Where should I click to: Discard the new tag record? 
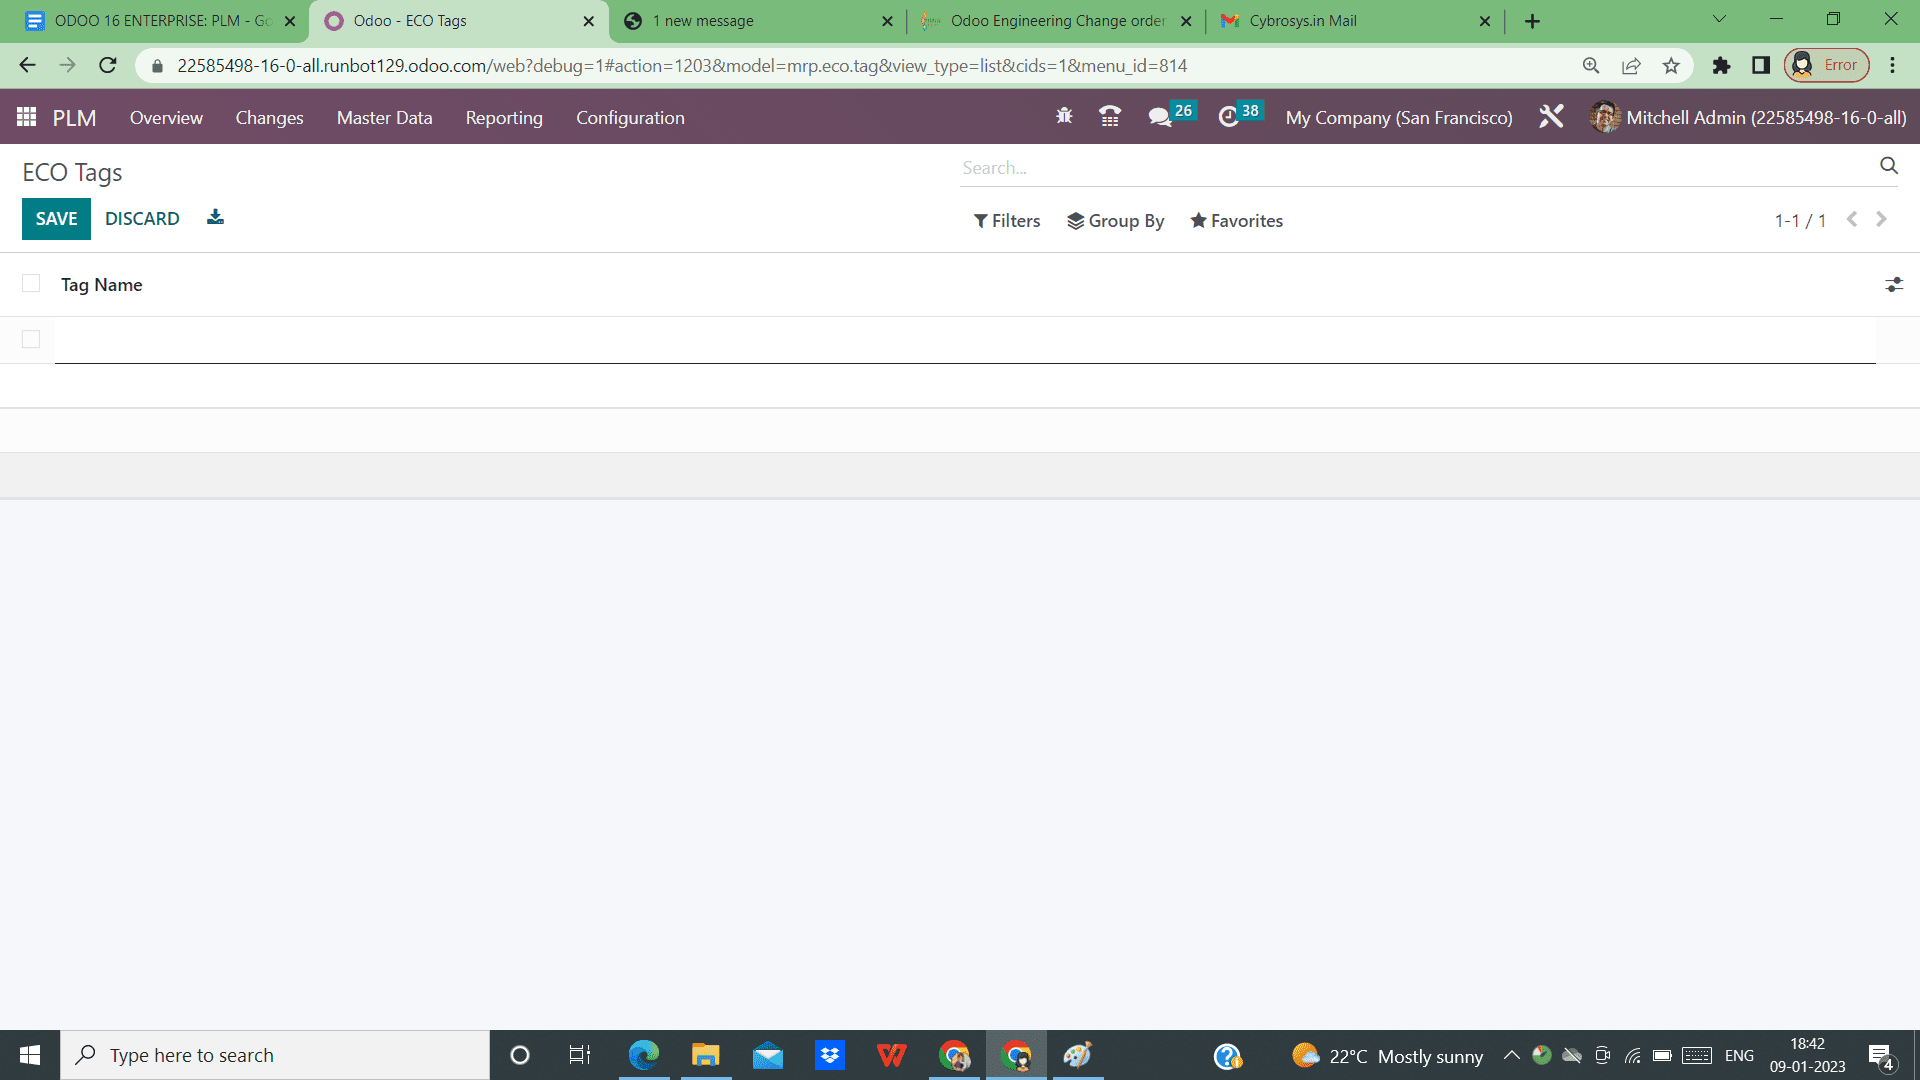click(142, 219)
